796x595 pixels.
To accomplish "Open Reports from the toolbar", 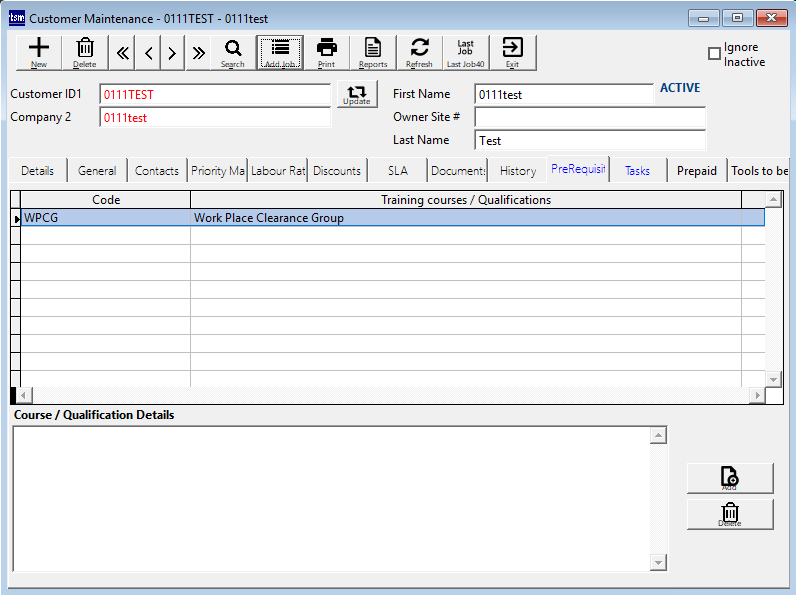I will pos(373,52).
